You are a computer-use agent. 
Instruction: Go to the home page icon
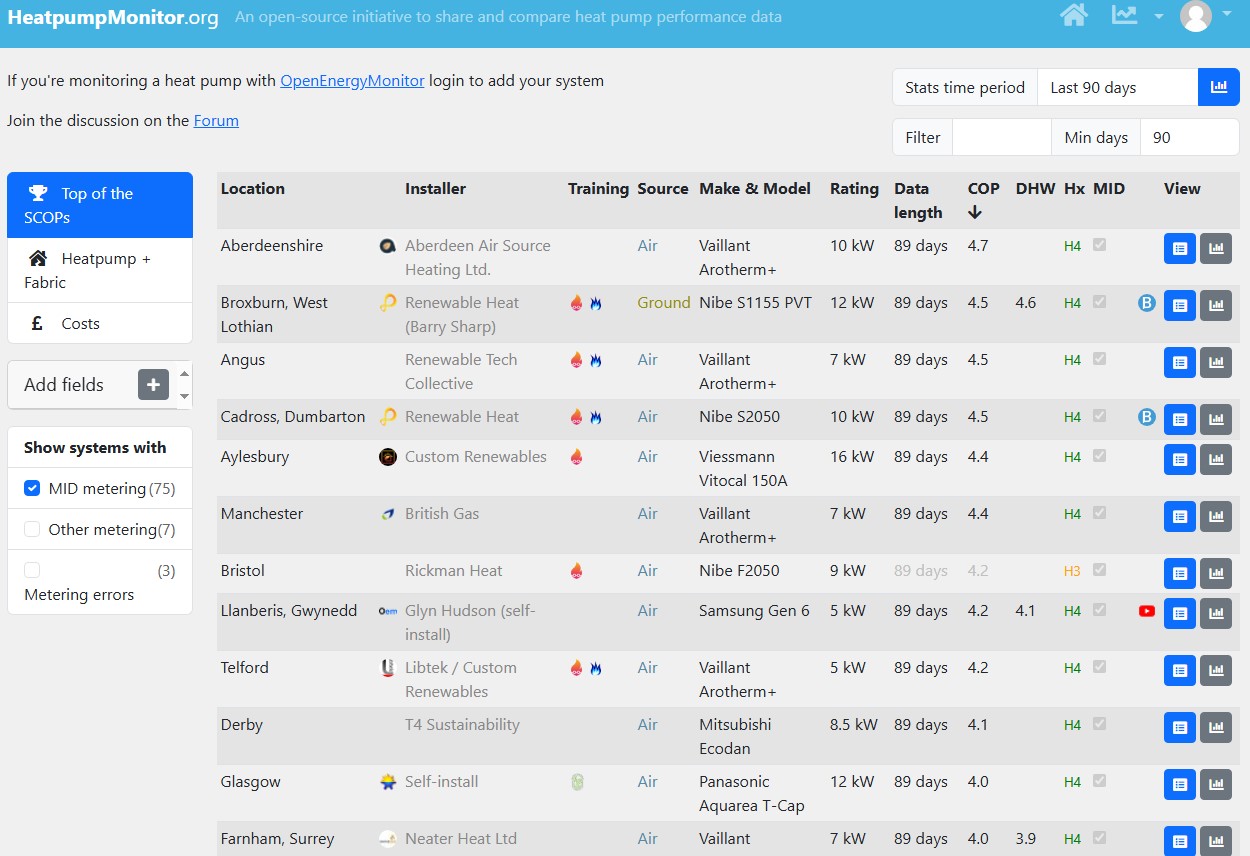(1074, 15)
